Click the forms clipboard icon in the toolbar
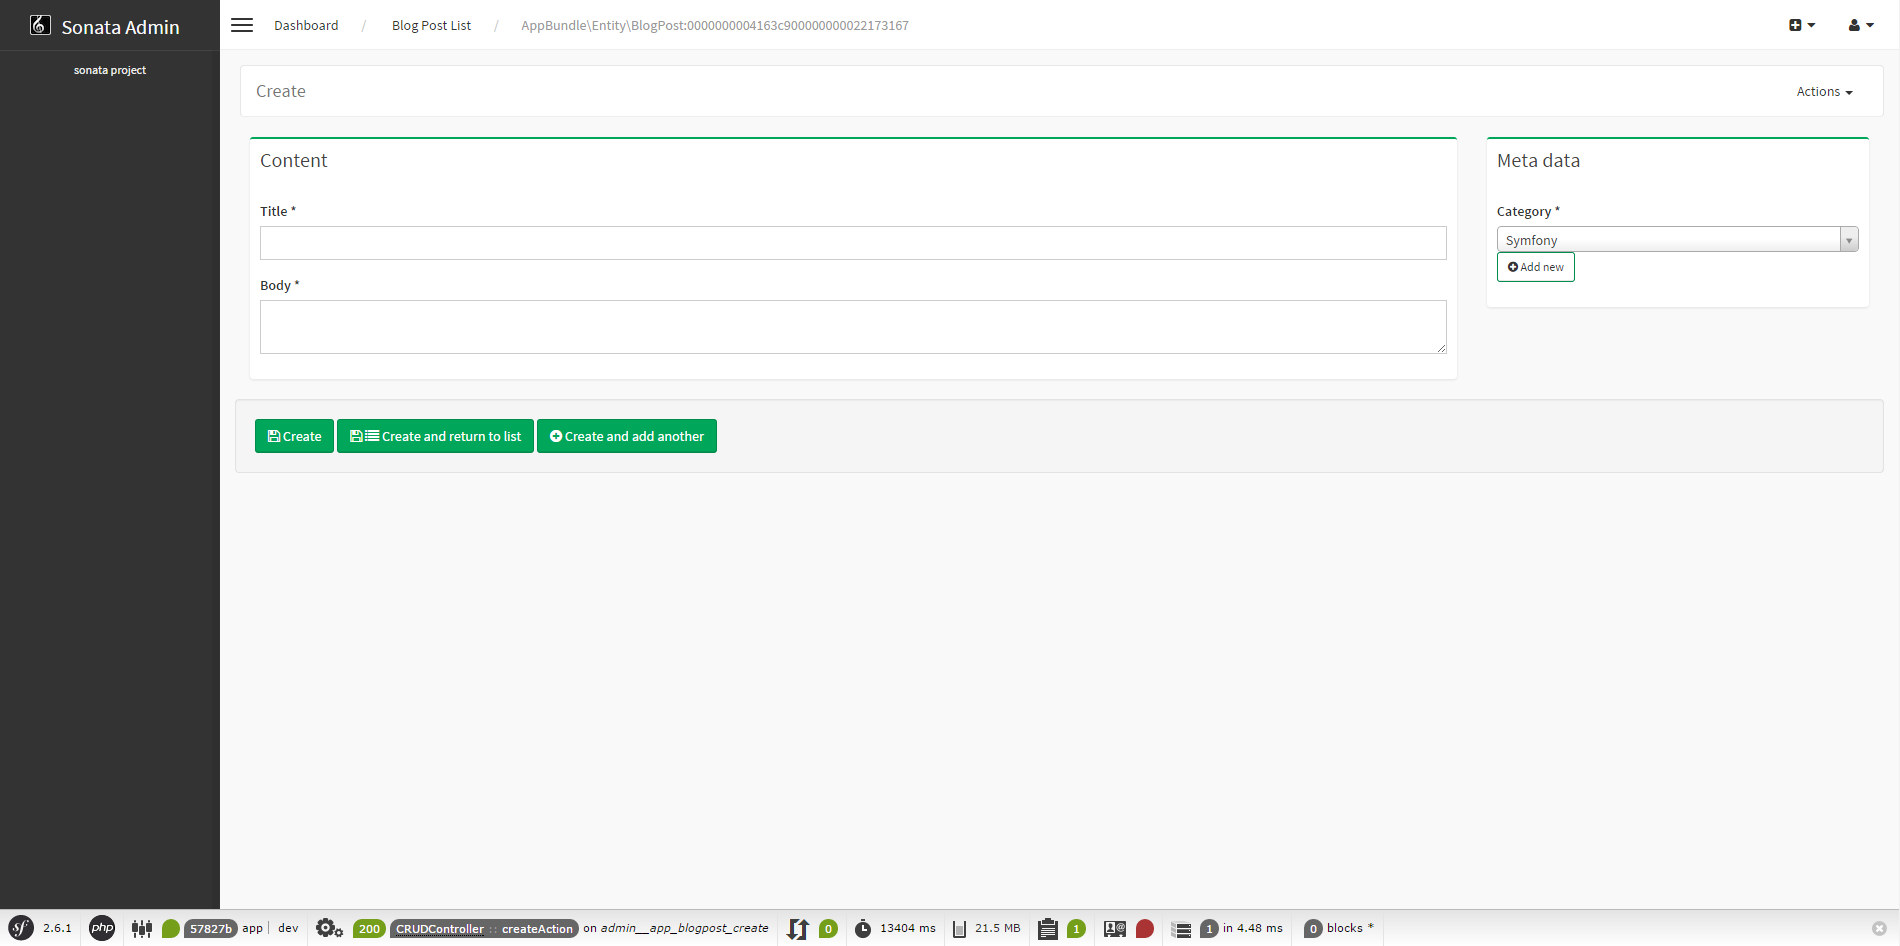 [1048, 928]
